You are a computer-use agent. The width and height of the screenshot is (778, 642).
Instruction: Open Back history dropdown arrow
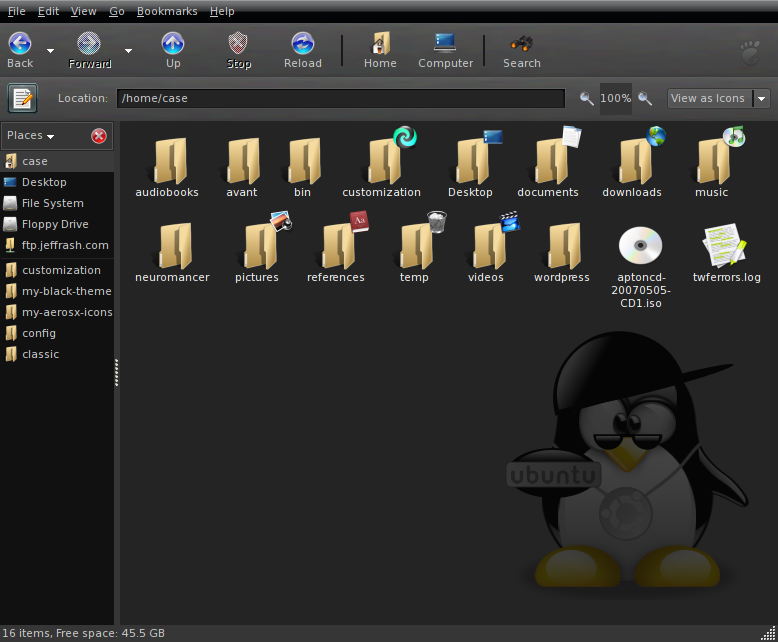pos(50,51)
